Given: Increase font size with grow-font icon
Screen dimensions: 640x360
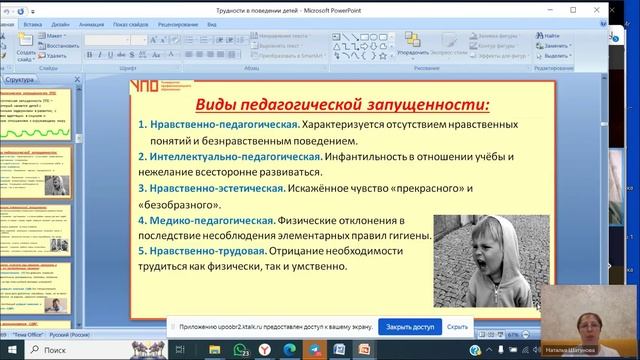Looking at the screenshot, I should [x=153, y=40].
